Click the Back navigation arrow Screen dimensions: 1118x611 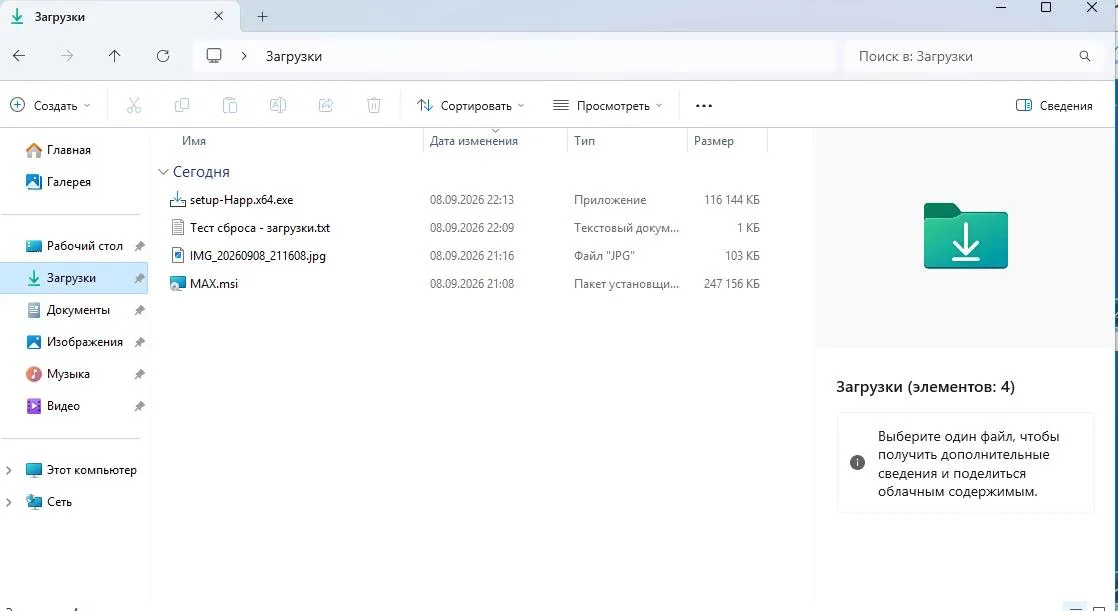click(19, 56)
